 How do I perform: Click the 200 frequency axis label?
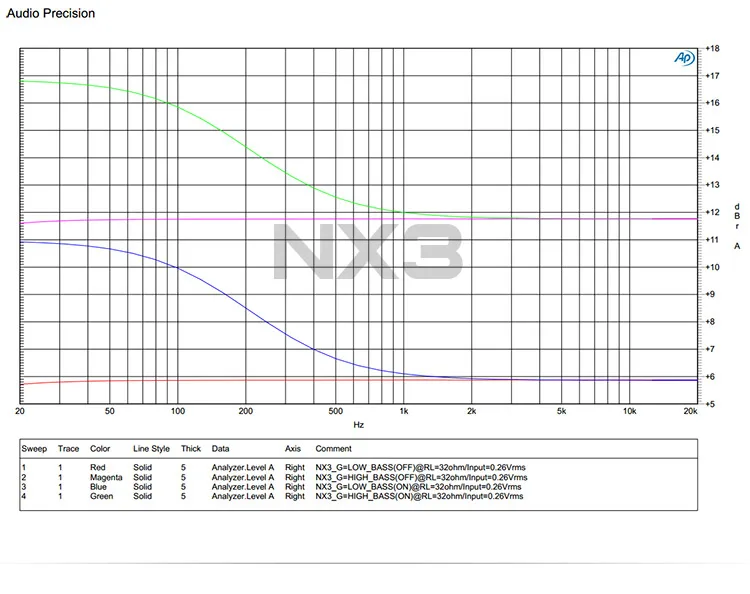click(x=246, y=411)
